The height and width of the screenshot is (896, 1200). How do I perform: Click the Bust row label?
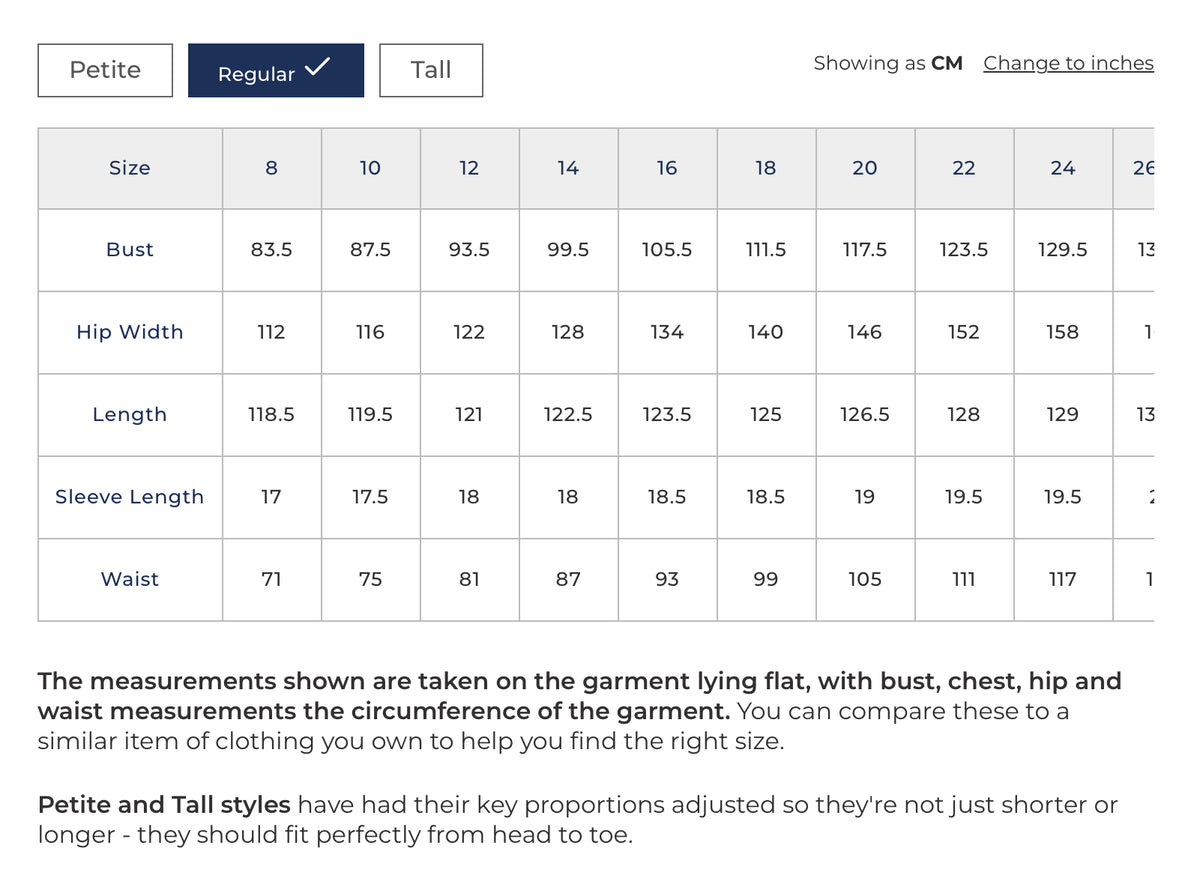click(130, 250)
